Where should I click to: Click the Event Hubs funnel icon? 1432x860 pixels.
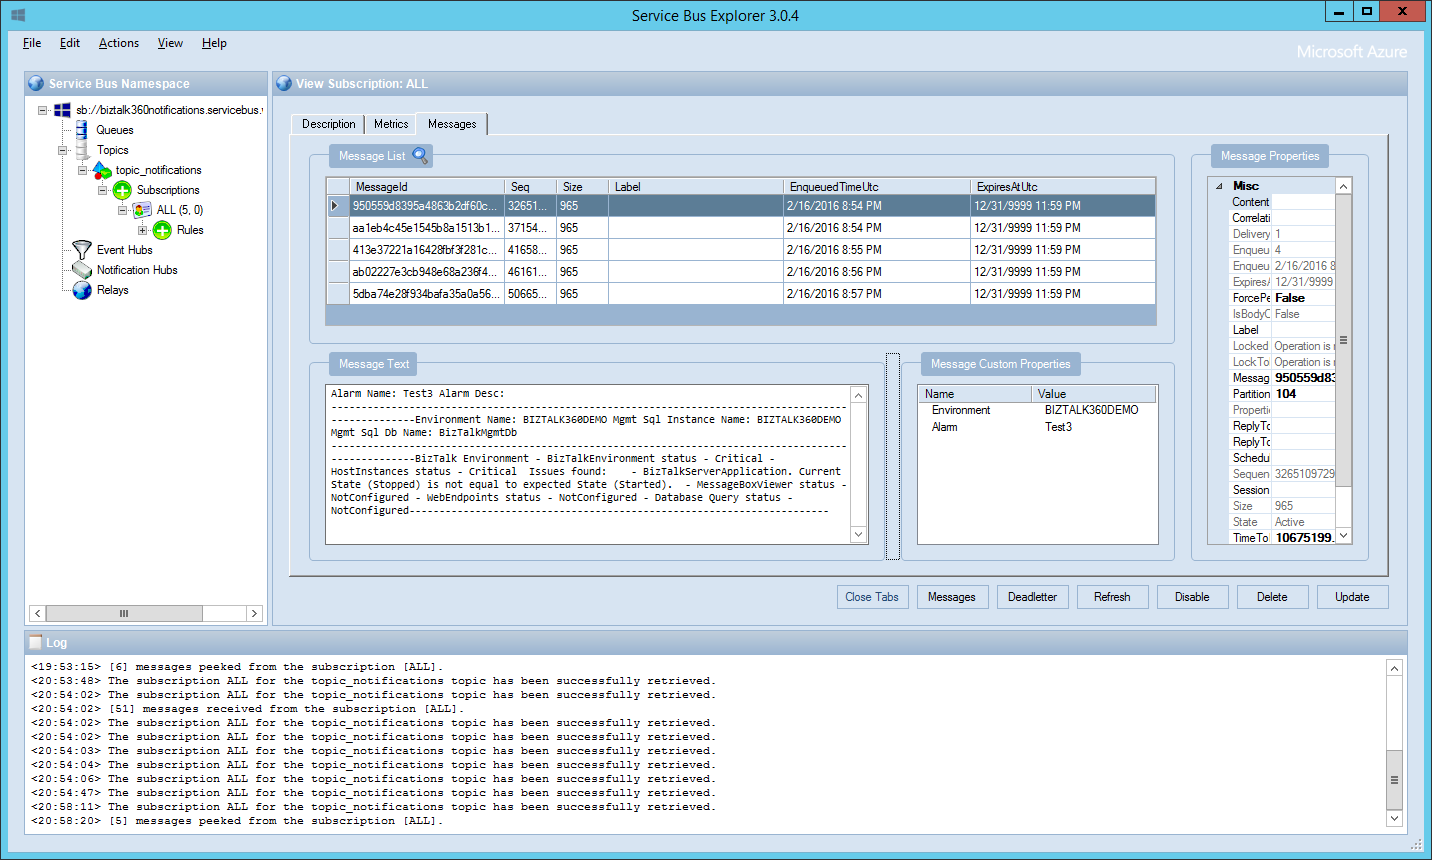tap(82, 250)
